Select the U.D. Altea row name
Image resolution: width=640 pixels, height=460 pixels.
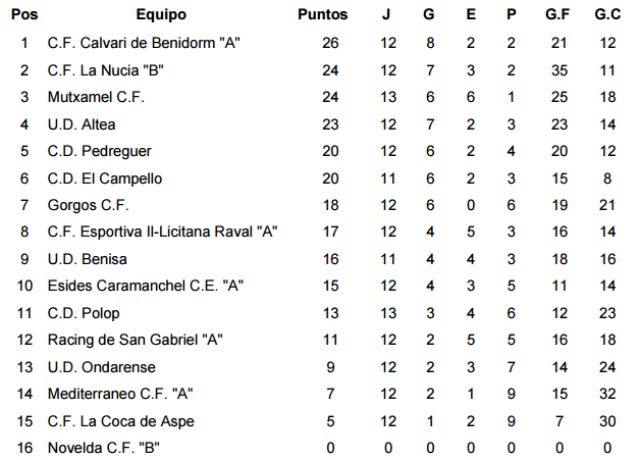point(82,124)
